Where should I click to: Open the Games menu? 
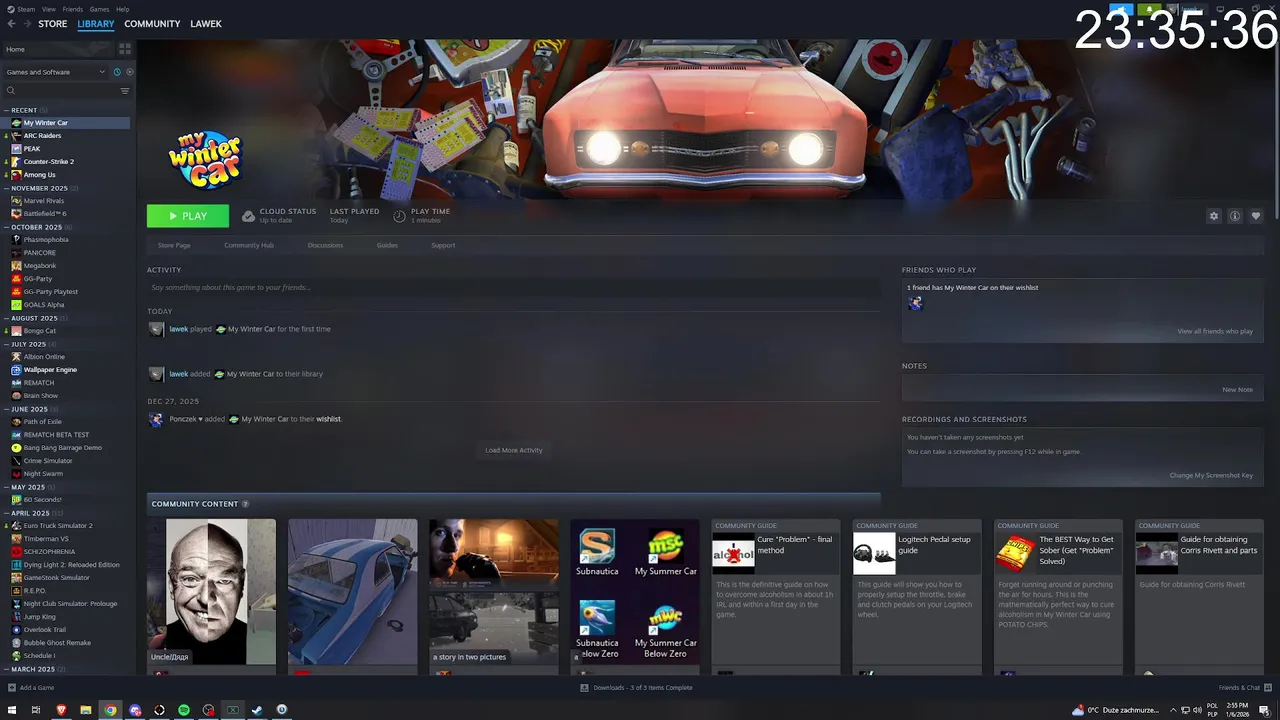99,9
